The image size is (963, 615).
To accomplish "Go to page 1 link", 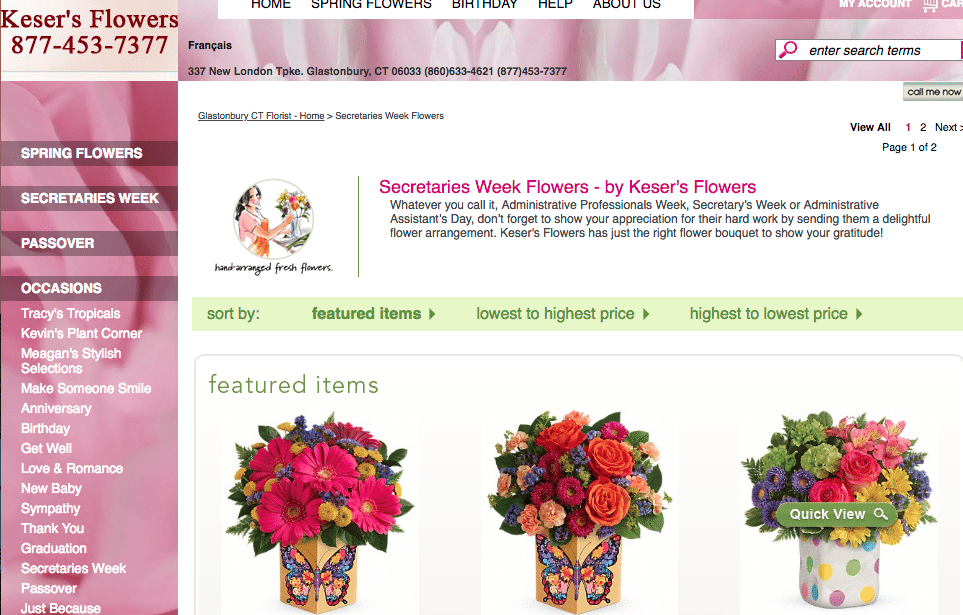I will coord(908,127).
